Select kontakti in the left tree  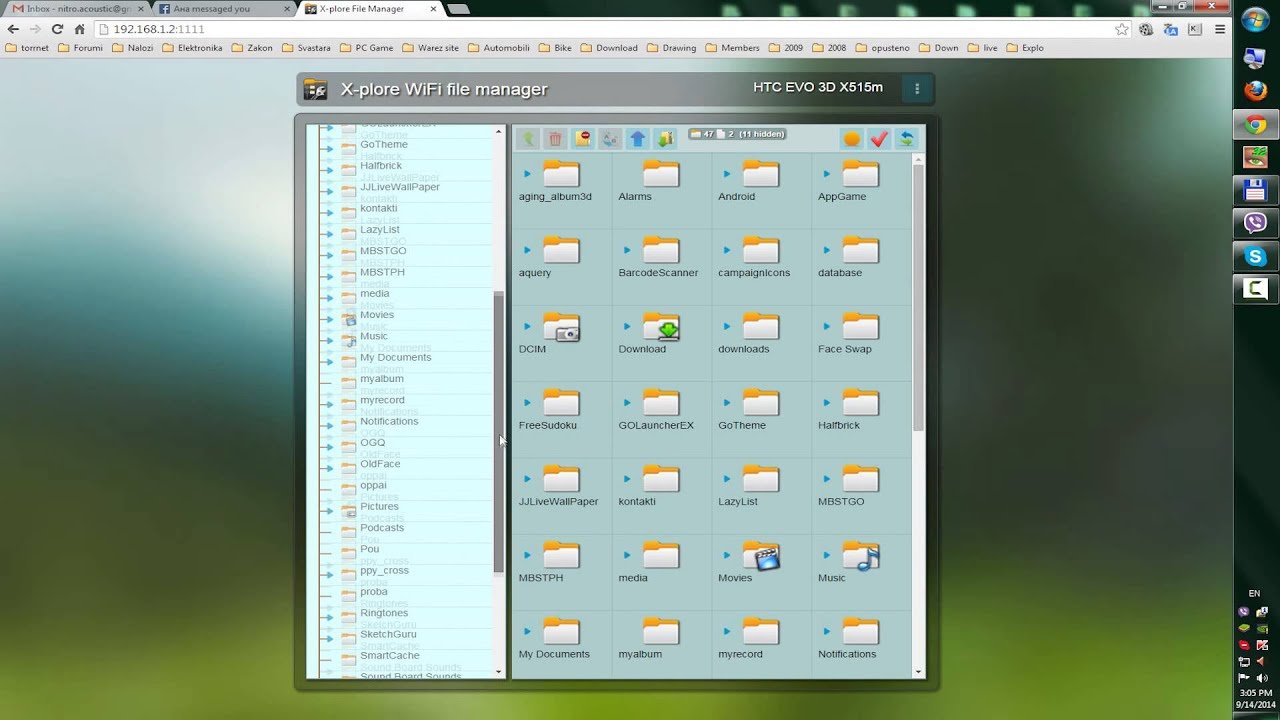(378, 208)
